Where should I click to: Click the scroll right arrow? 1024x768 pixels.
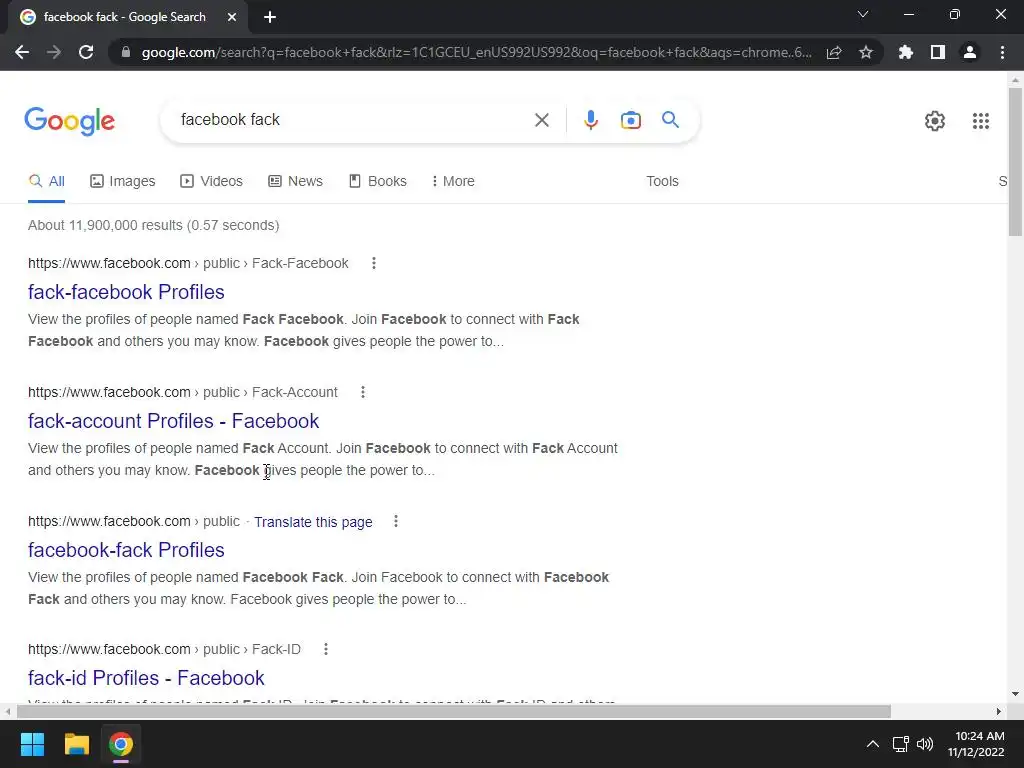[x=998, y=711]
